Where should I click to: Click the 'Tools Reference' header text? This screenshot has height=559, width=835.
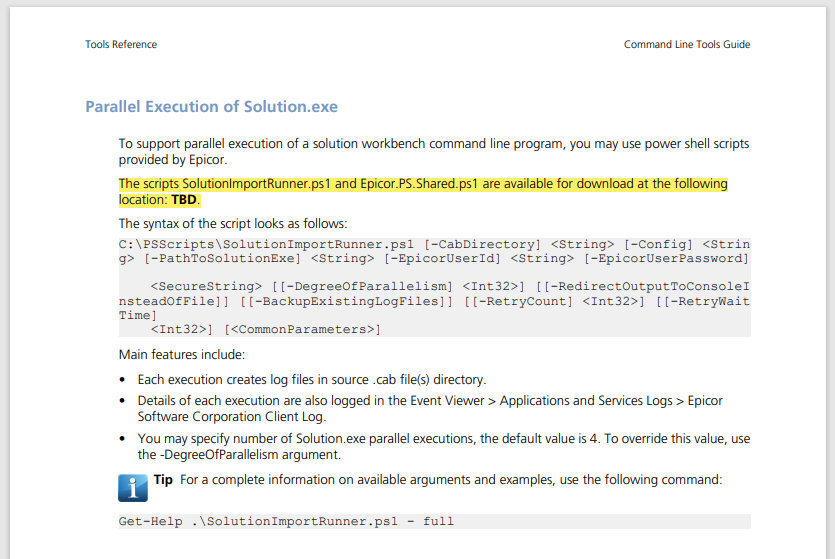[121, 44]
